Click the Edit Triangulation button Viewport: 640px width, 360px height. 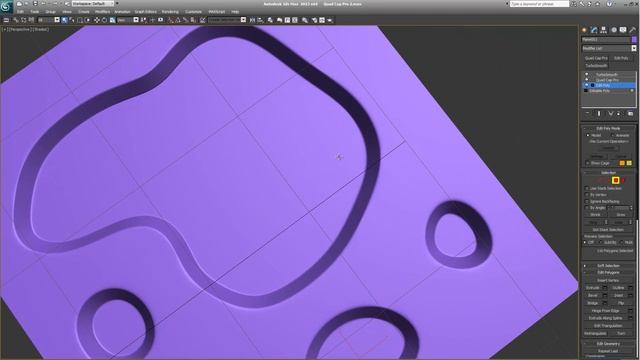pos(608,326)
